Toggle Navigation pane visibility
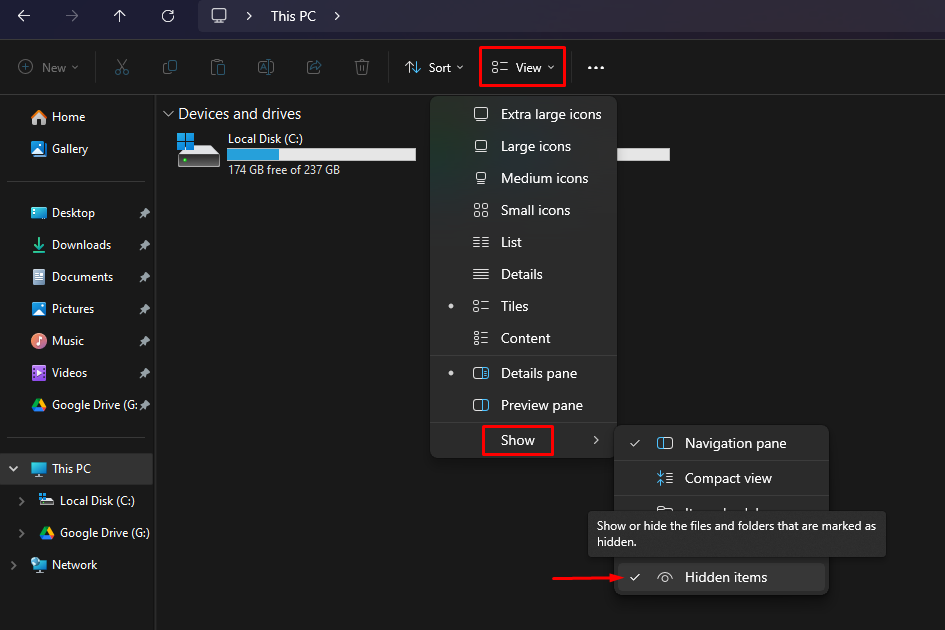The width and height of the screenshot is (945, 630). coord(721,444)
